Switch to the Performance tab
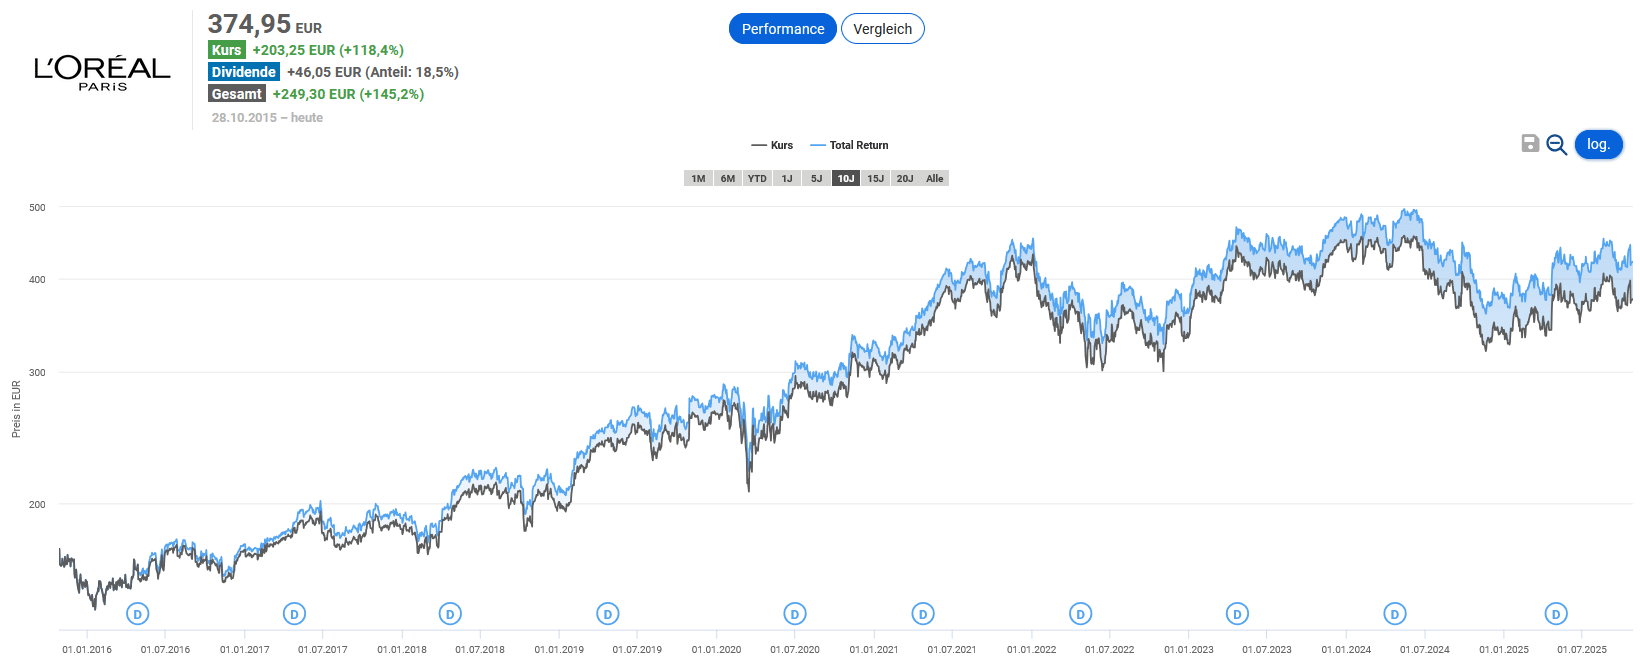The image size is (1640, 667). click(782, 29)
